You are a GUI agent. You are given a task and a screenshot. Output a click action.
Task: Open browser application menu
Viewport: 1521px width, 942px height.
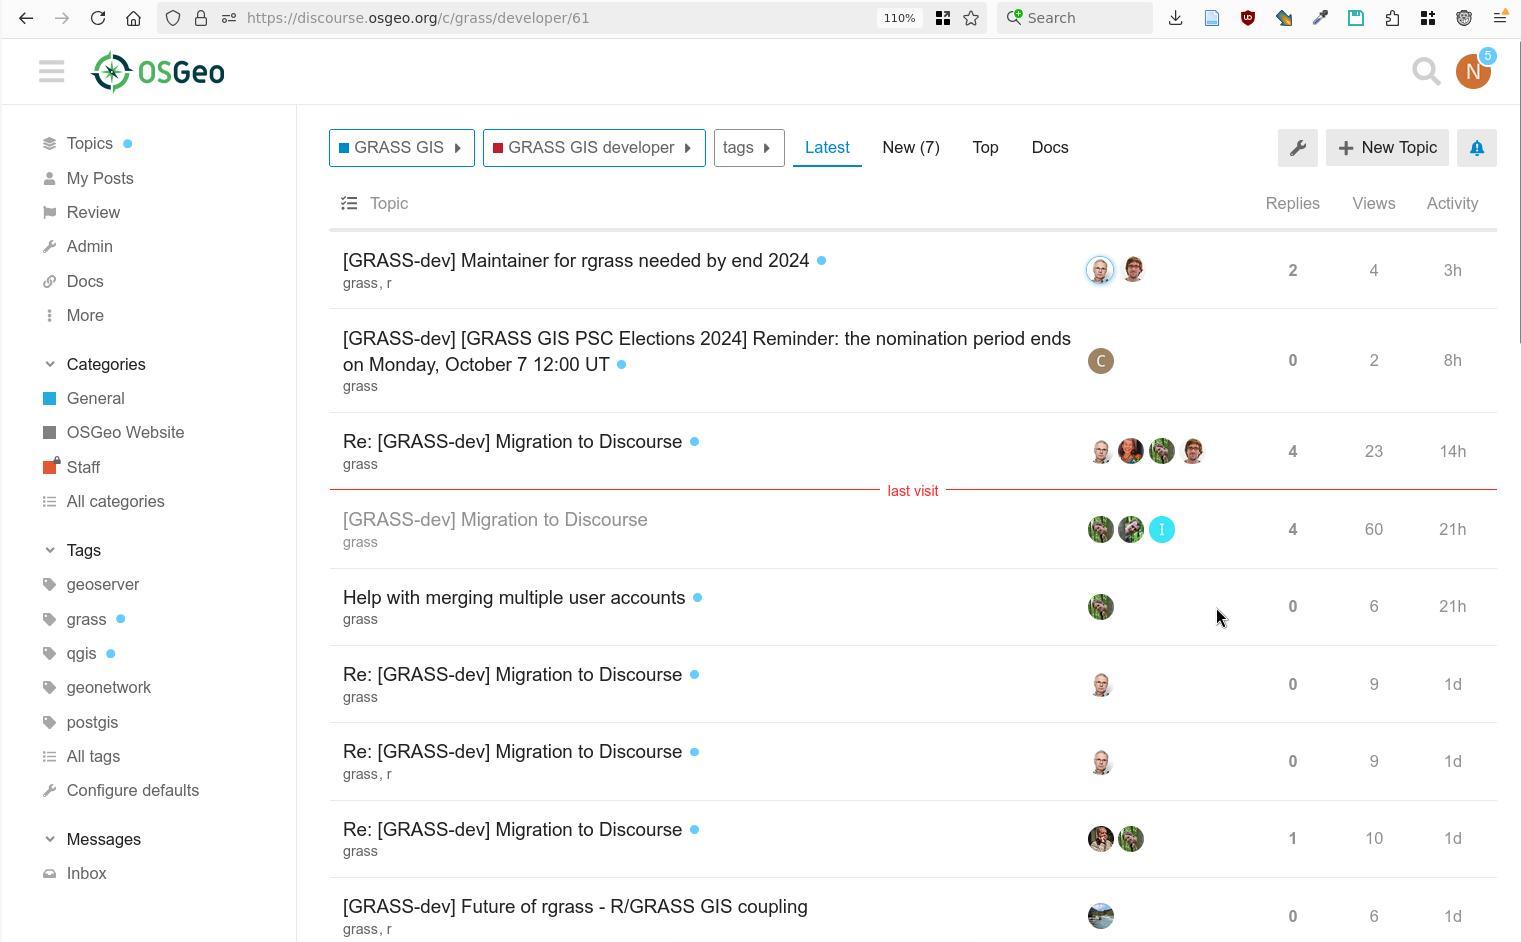(x=1499, y=18)
